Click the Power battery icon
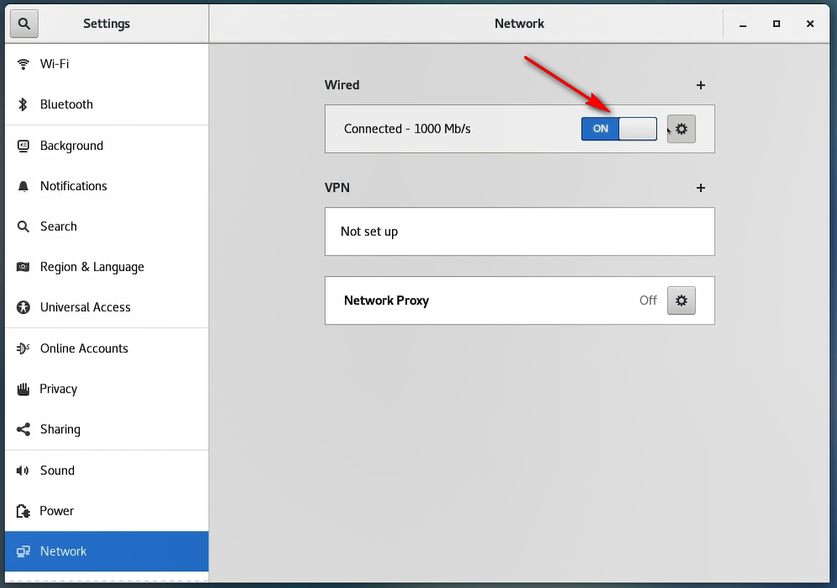The height and width of the screenshot is (588, 837). (23, 511)
